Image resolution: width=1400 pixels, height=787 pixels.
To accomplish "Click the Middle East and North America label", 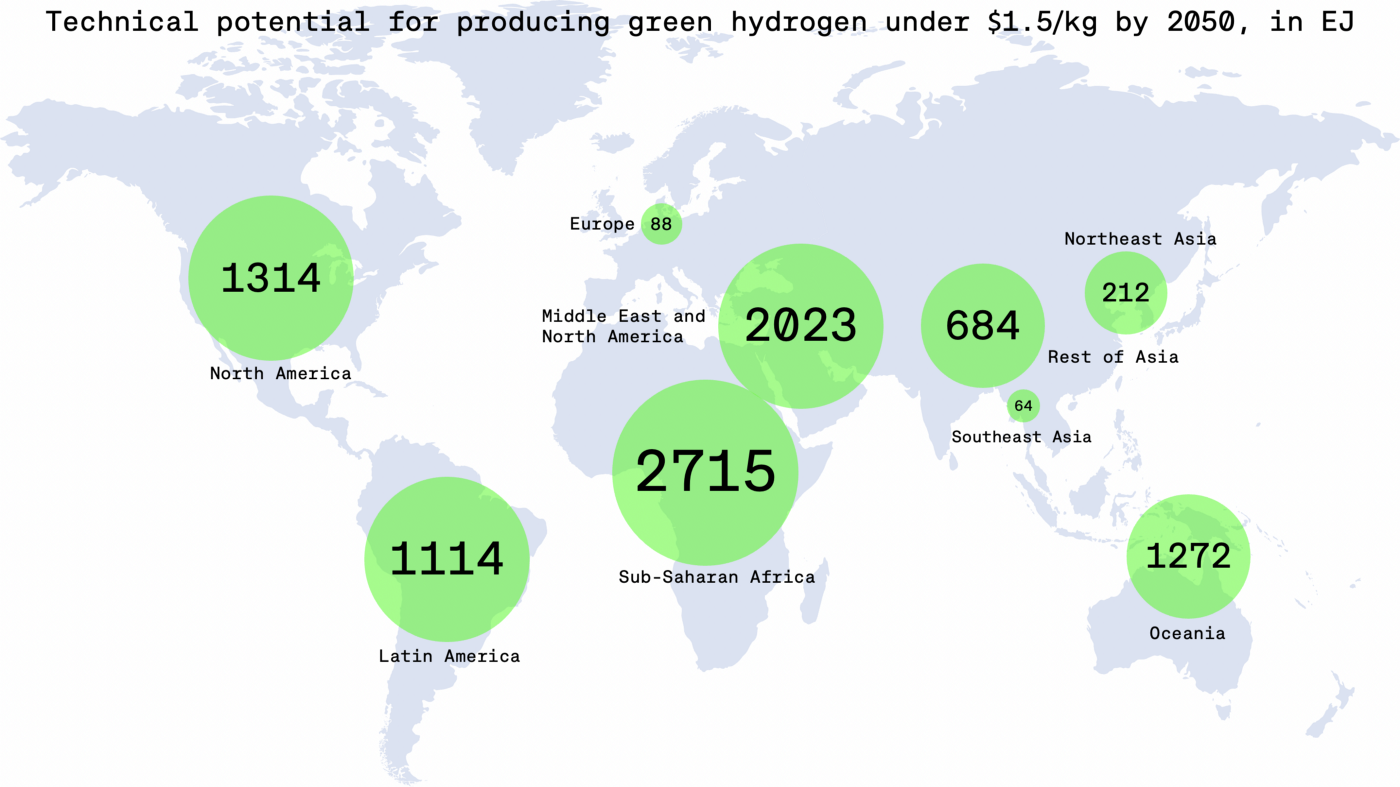I will tap(623, 325).
